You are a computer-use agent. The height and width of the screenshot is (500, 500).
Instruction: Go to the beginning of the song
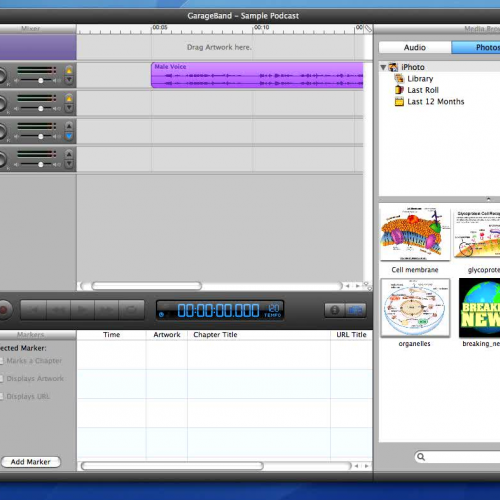(34, 310)
